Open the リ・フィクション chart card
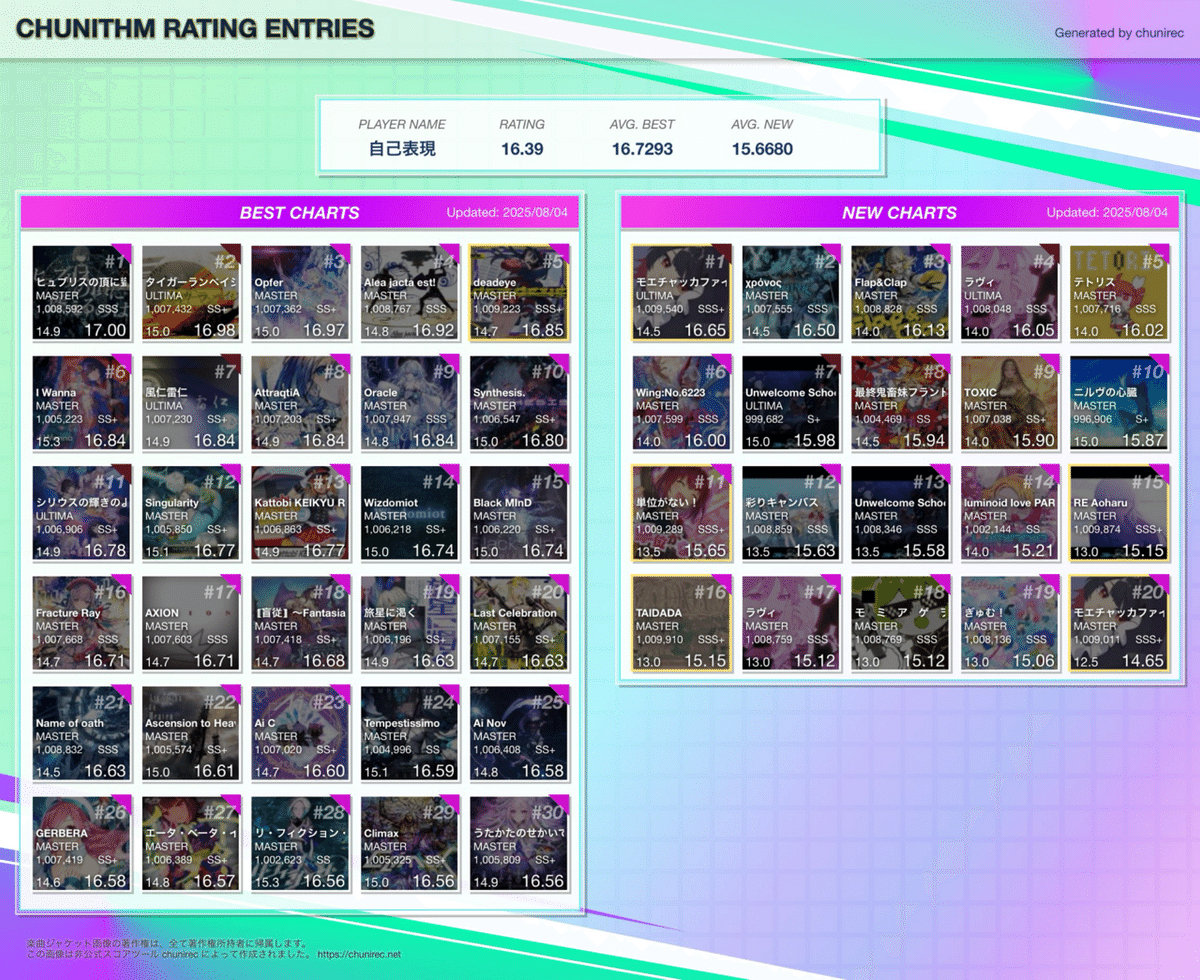The height and width of the screenshot is (980, 1200). click(x=300, y=843)
